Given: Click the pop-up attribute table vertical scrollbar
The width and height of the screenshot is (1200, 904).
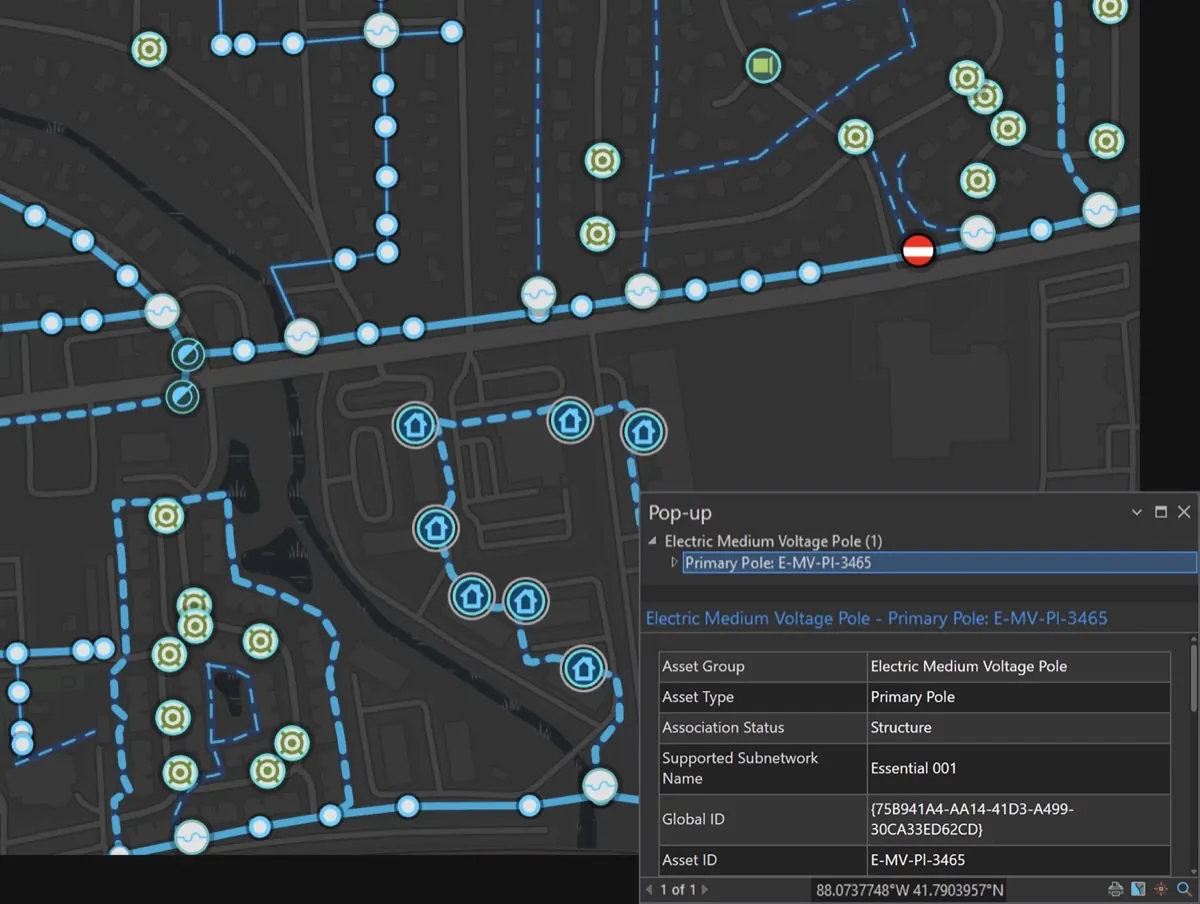Looking at the screenshot, I should tap(1191, 755).
